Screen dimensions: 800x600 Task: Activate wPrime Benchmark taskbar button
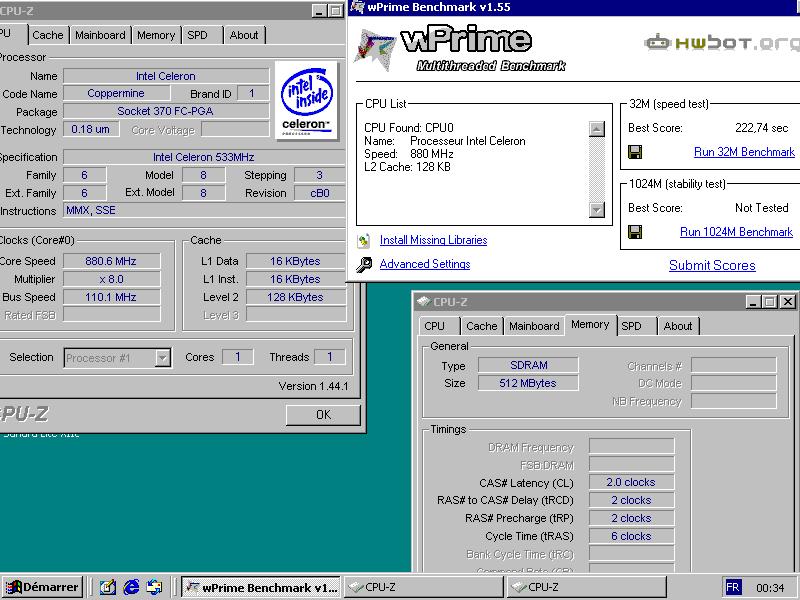click(x=262, y=587)
